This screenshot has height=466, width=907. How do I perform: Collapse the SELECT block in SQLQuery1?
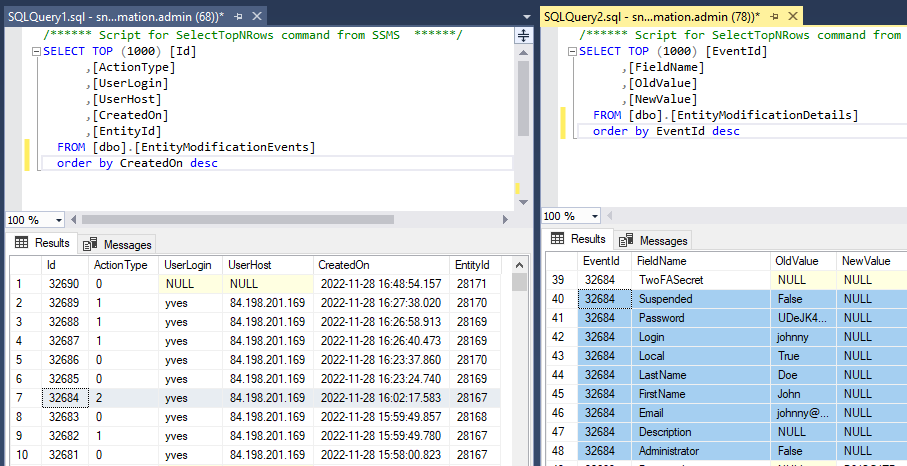click(36, 51)
